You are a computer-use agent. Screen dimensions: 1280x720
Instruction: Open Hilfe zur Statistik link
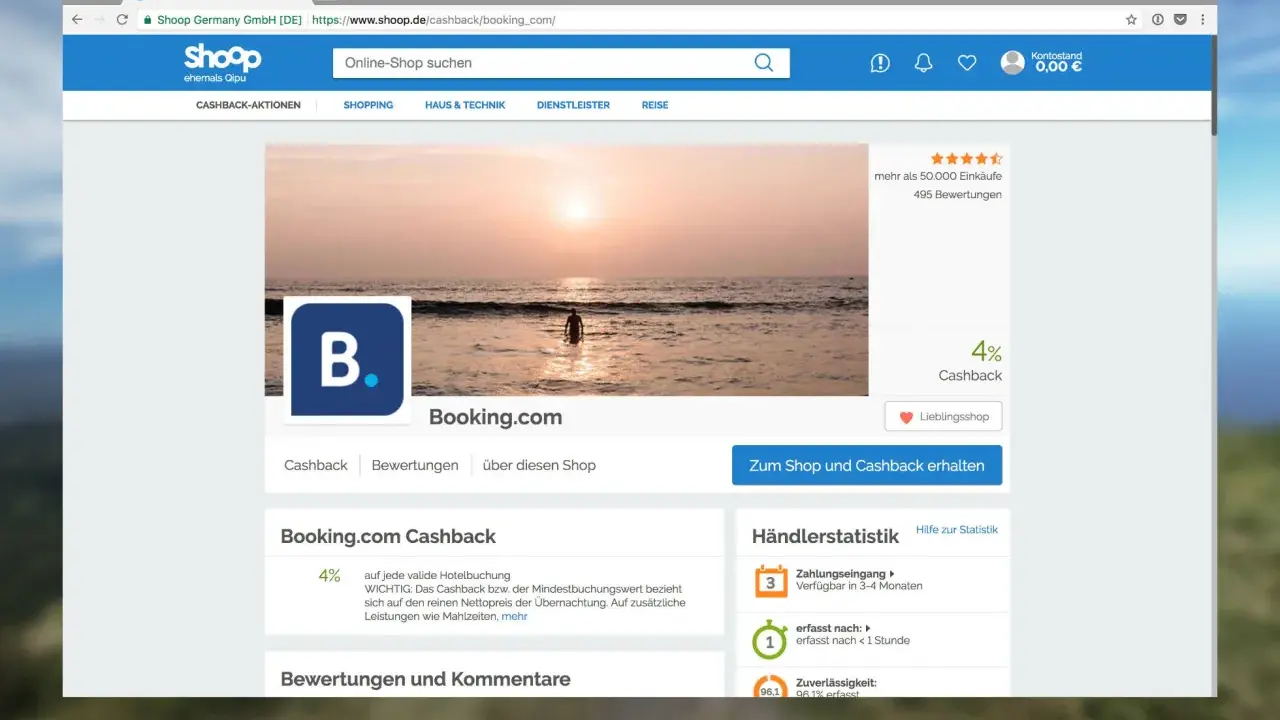coord(957,530)
